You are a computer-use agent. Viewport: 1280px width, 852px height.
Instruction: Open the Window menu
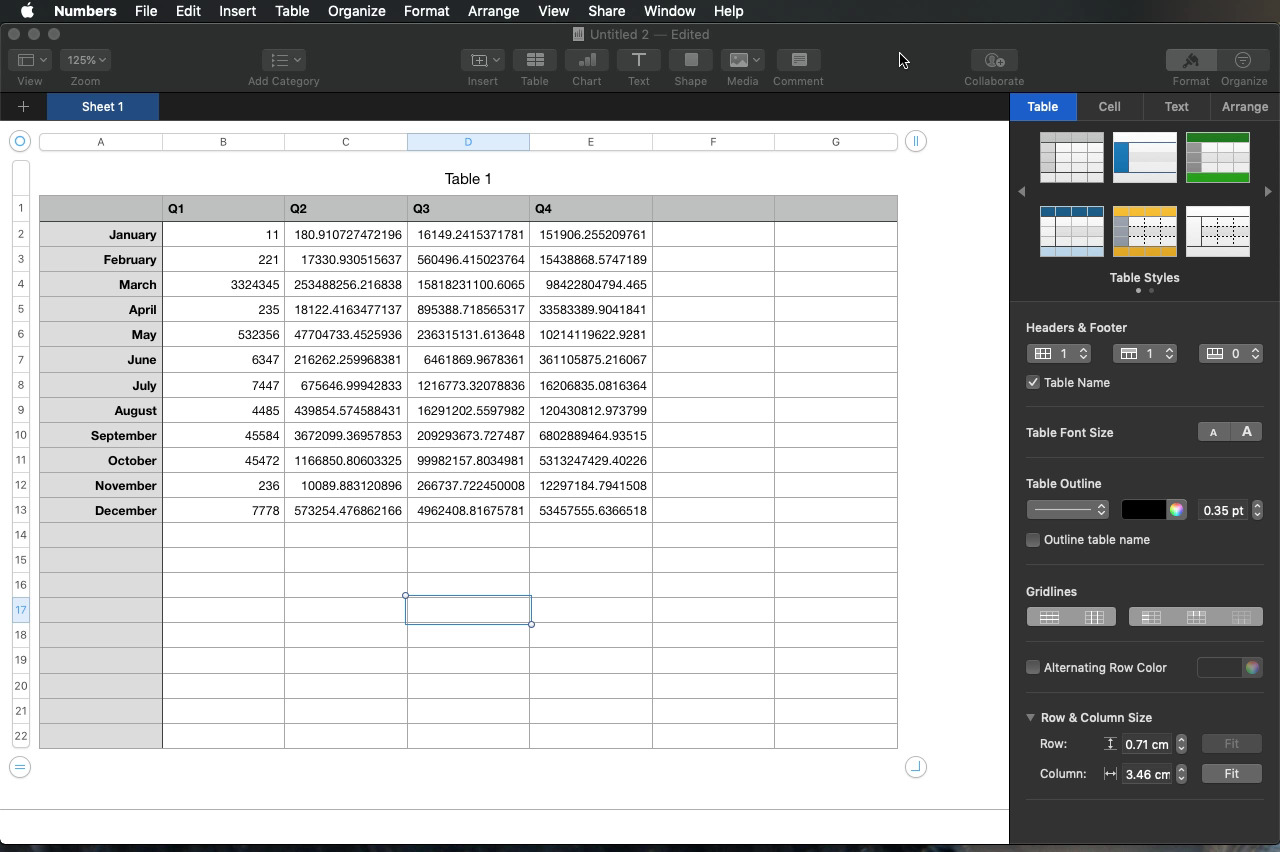669,11
